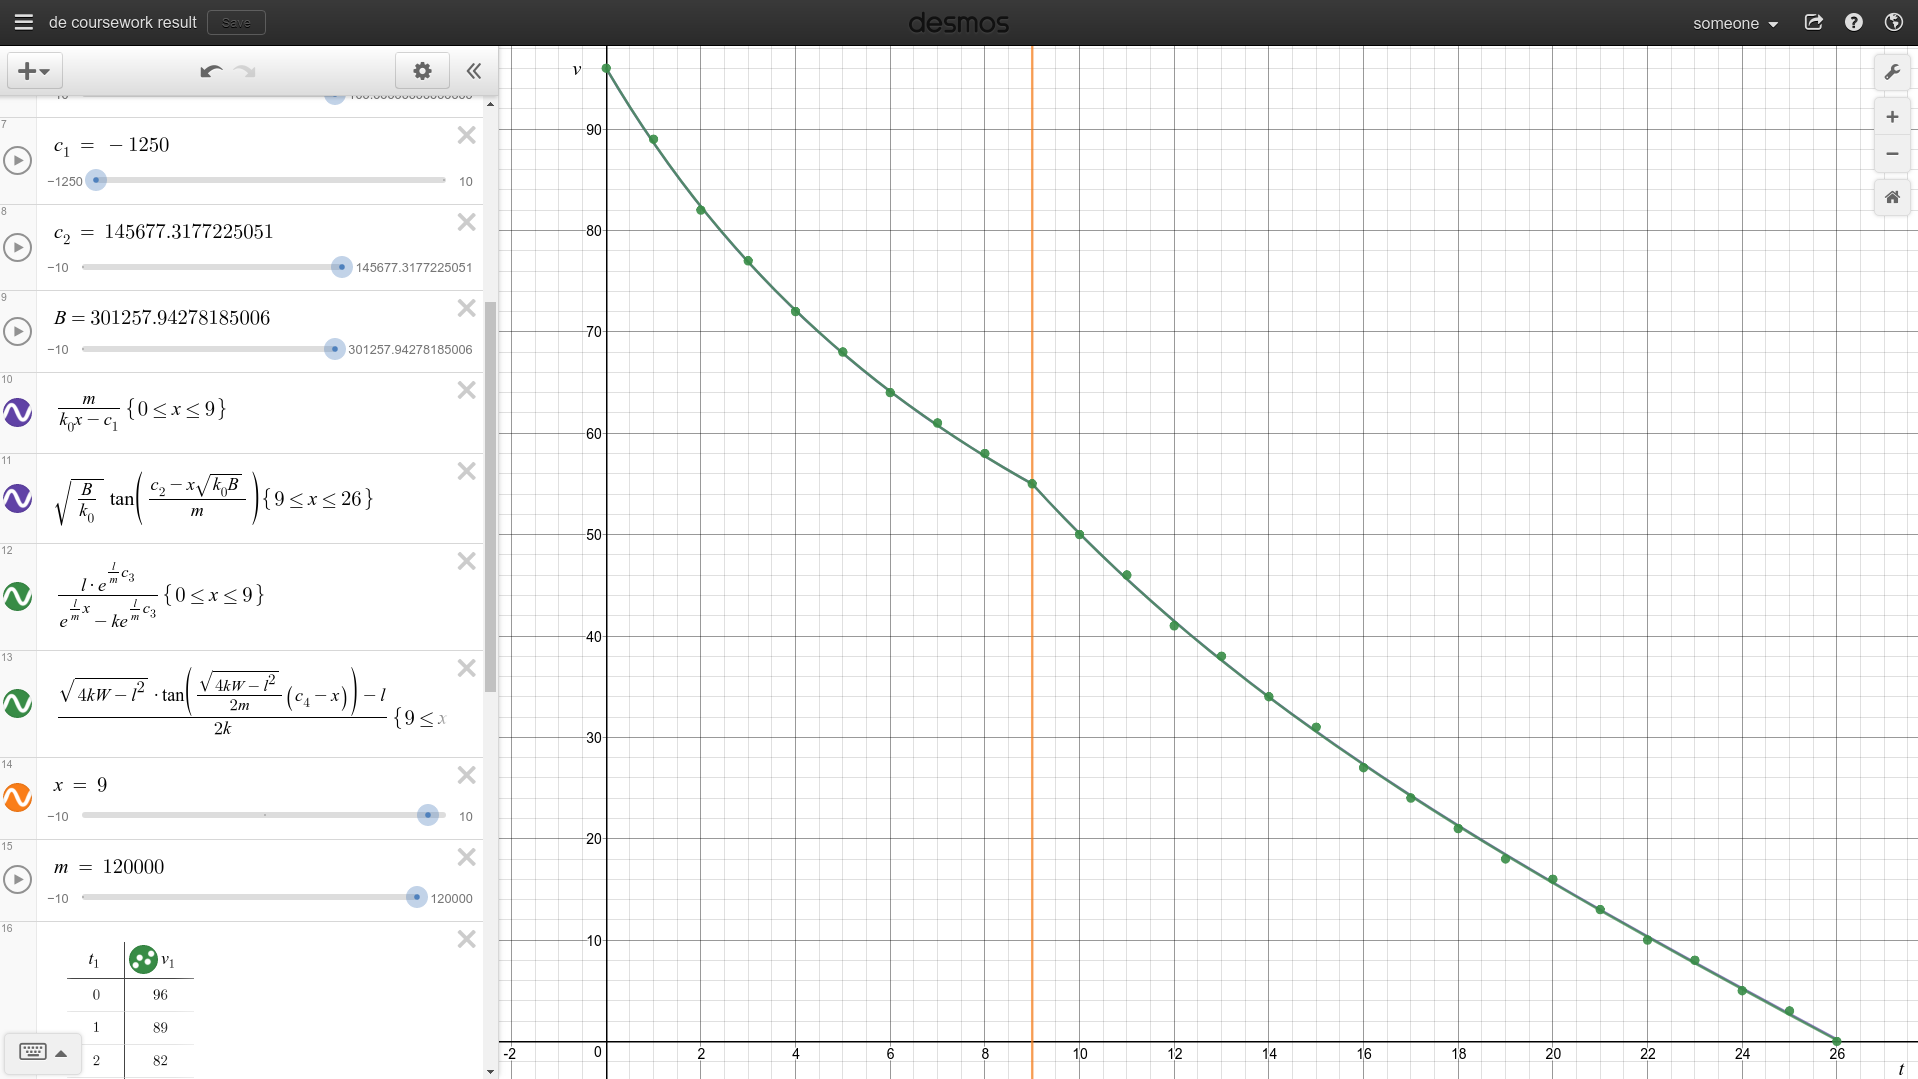Play animation for slider c1
The height and width of the screenshot is (1079, 1918).
click(18, 160)
